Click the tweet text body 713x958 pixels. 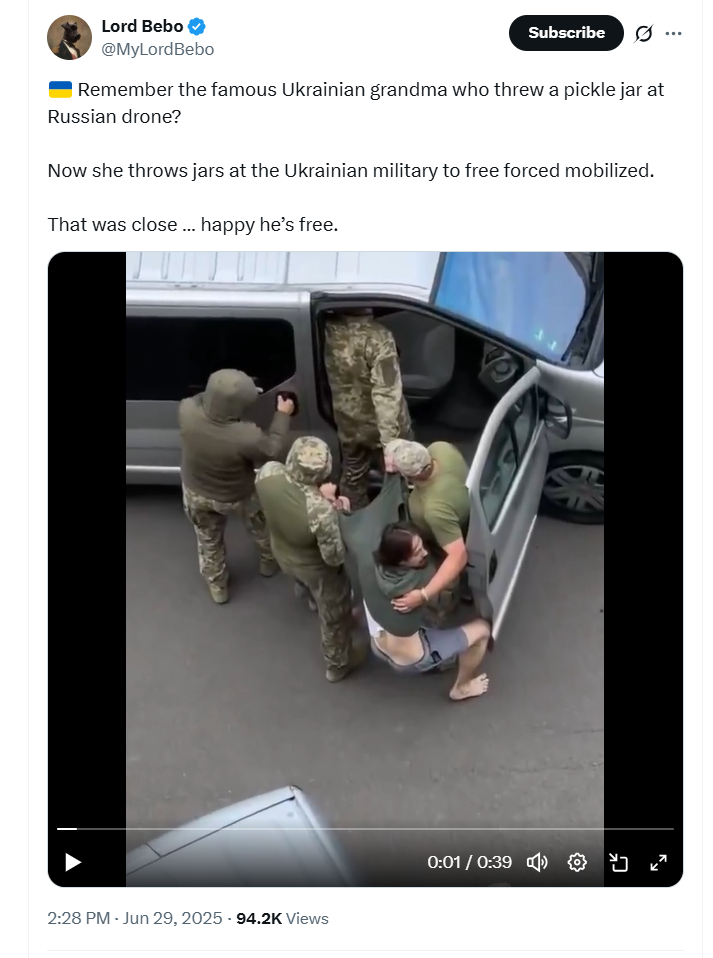tap(356, 157)
